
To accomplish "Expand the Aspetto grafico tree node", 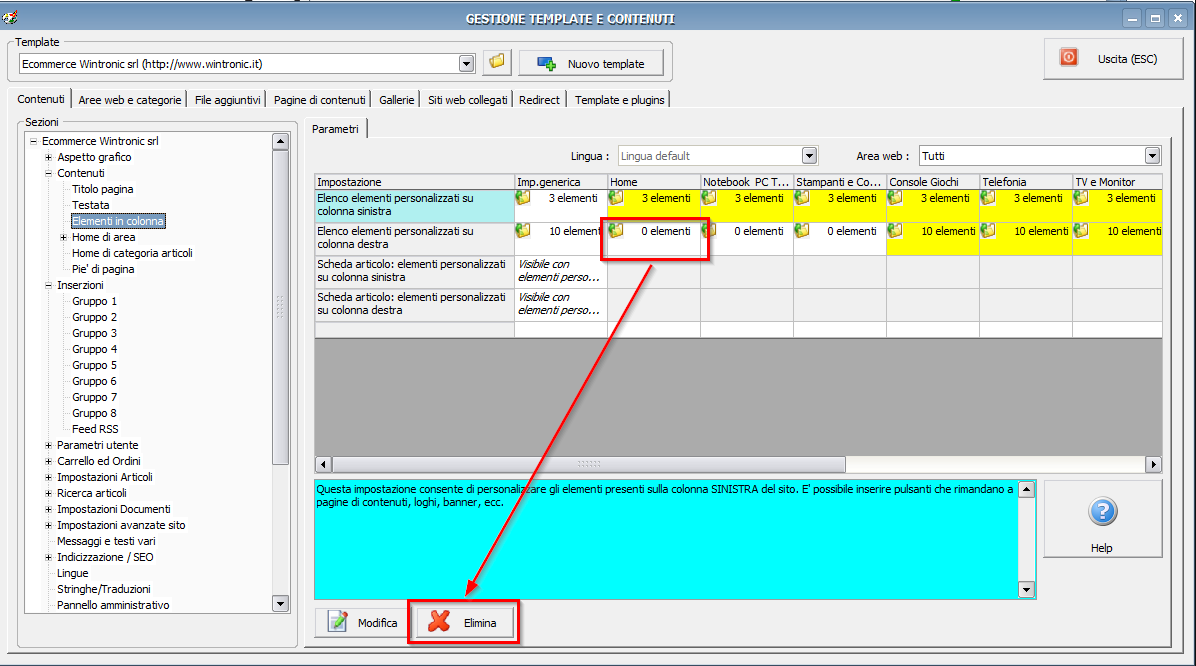I will coord(49,157).
